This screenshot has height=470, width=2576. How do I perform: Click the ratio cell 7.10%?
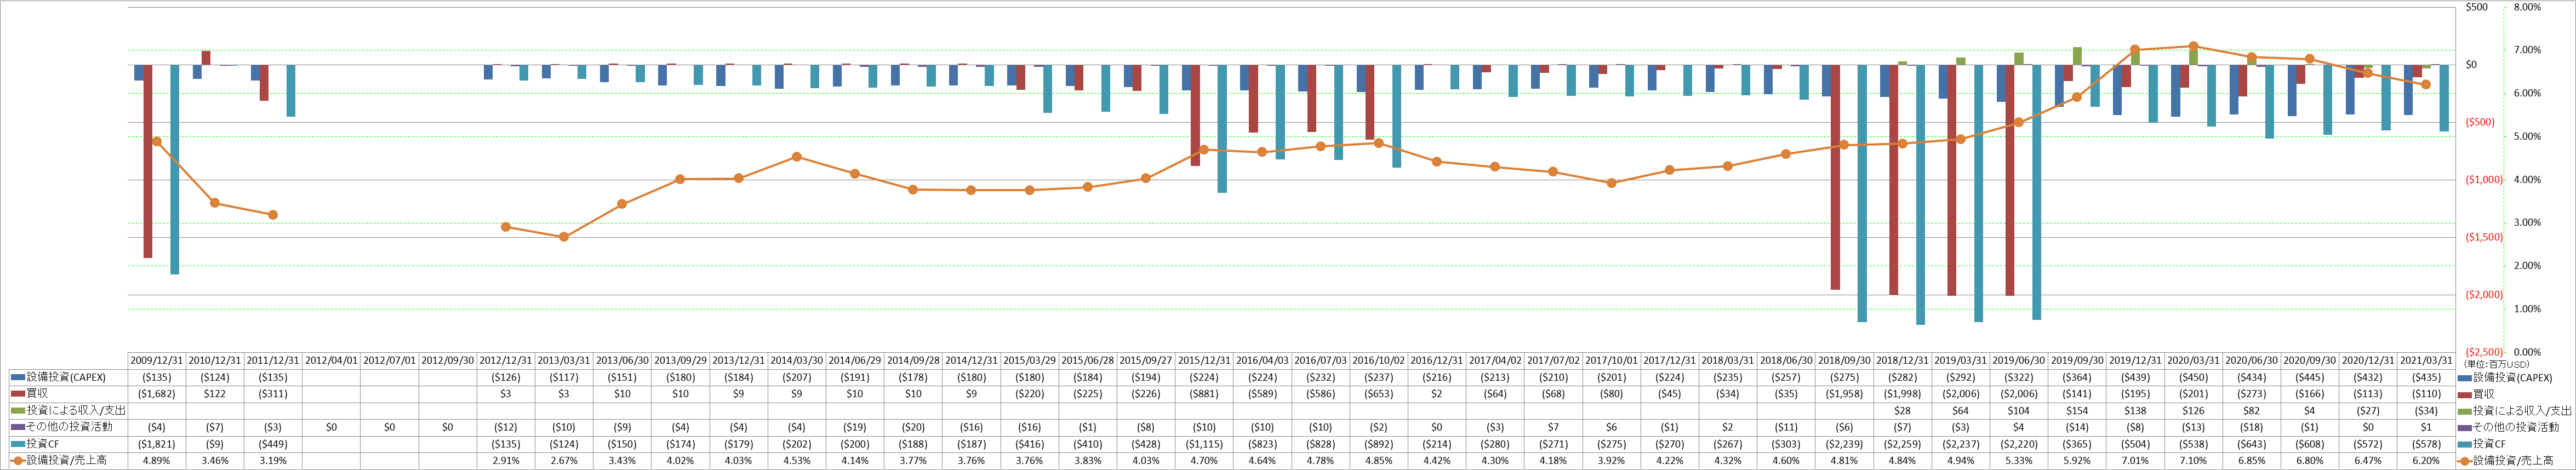click(2193, 461)
